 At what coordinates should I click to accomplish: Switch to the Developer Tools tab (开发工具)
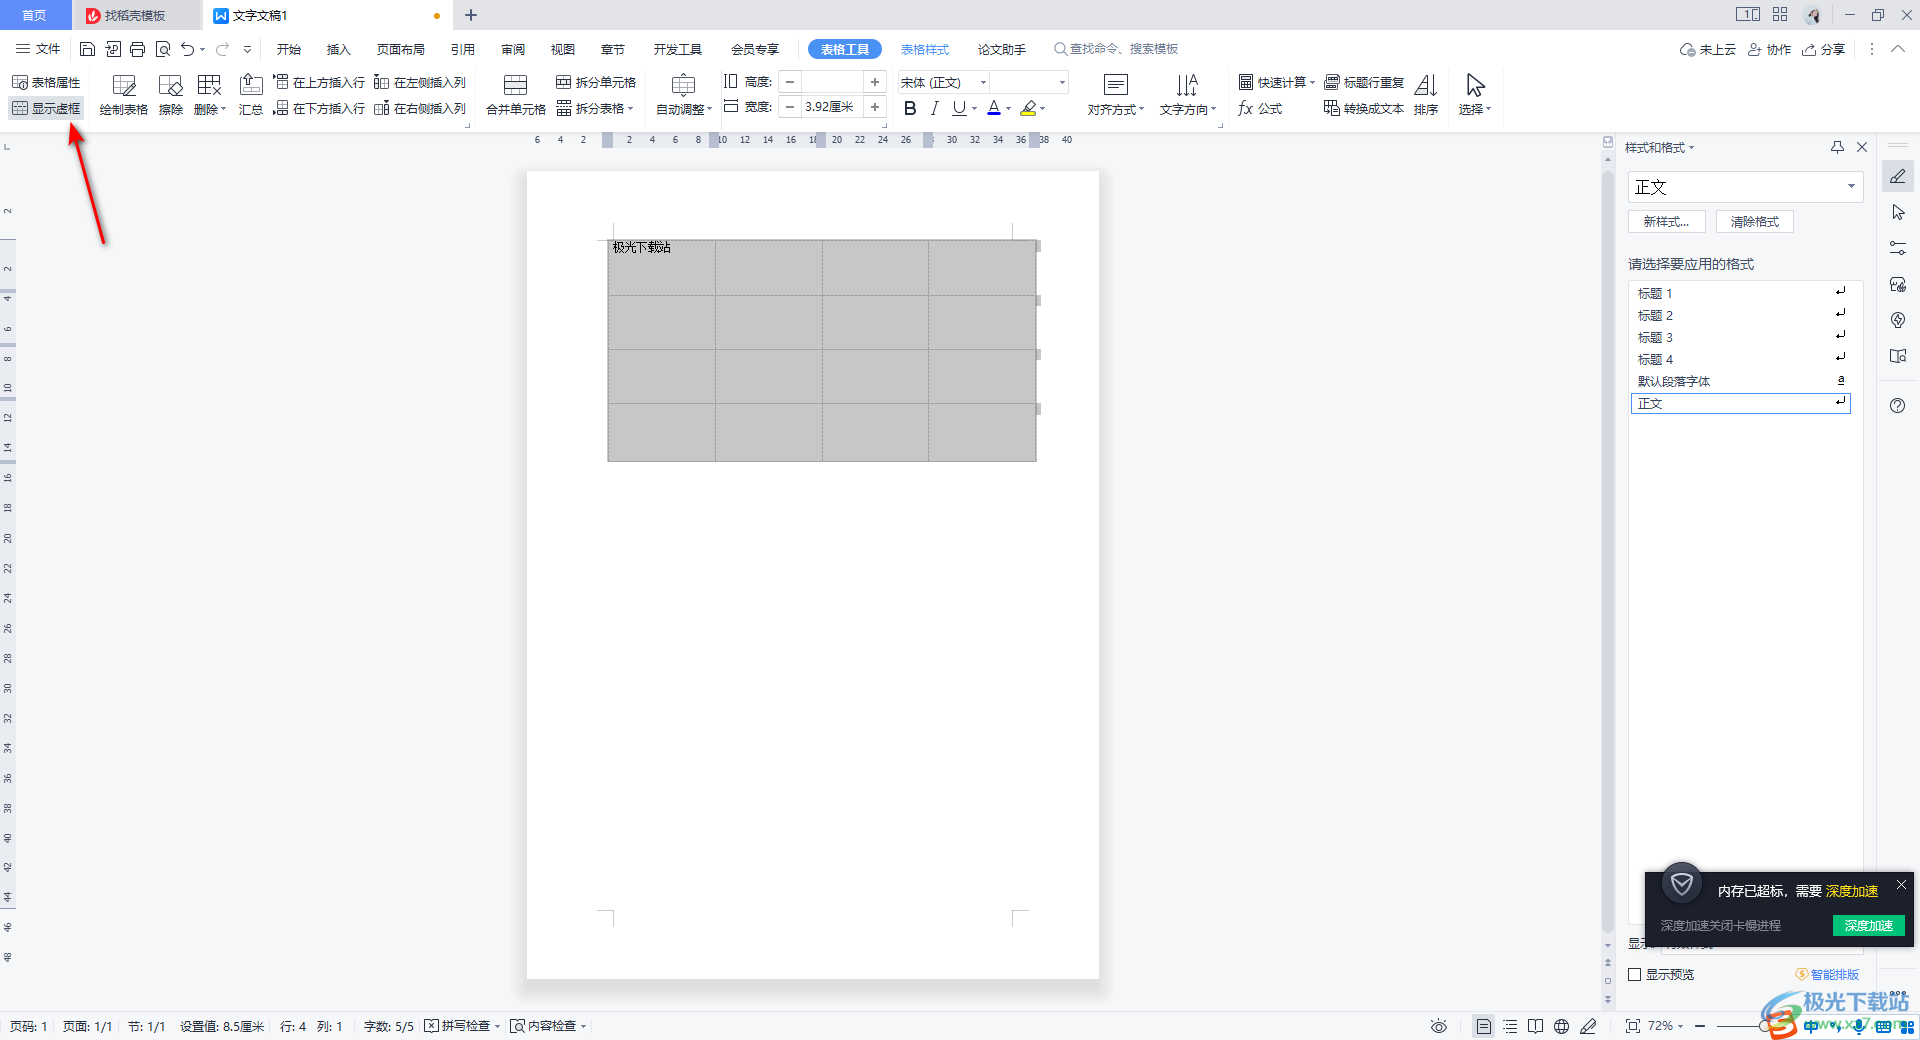pyautogui.click(x=678, y=49)
